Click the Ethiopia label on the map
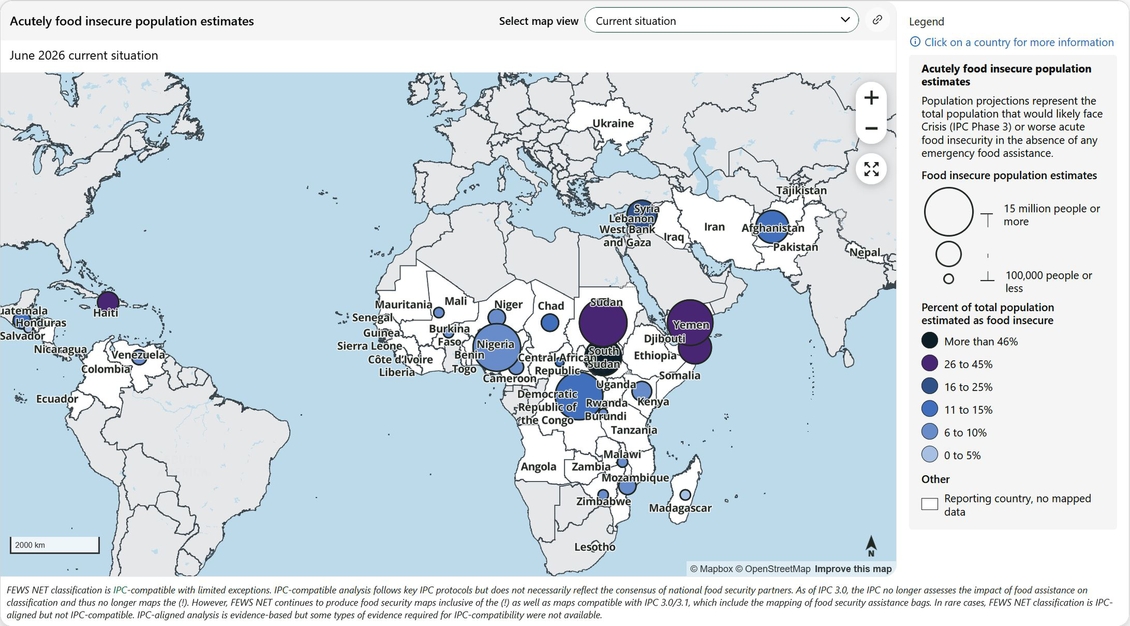The image size is (1130, 626). [x=655, y=355]
